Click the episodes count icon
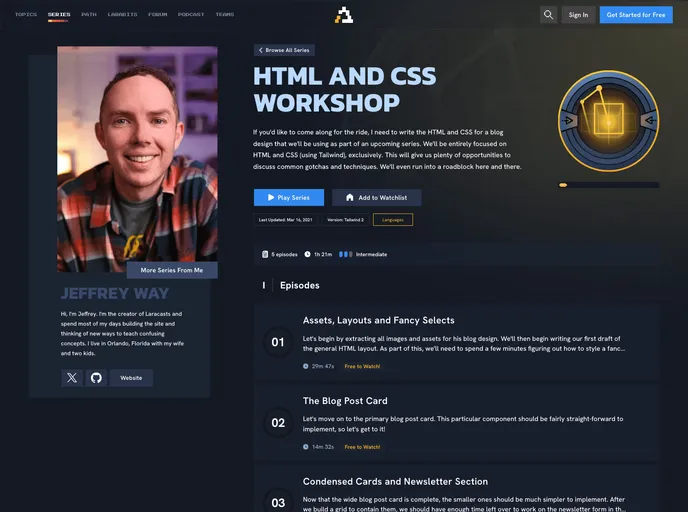 click(x=265, y=254)
